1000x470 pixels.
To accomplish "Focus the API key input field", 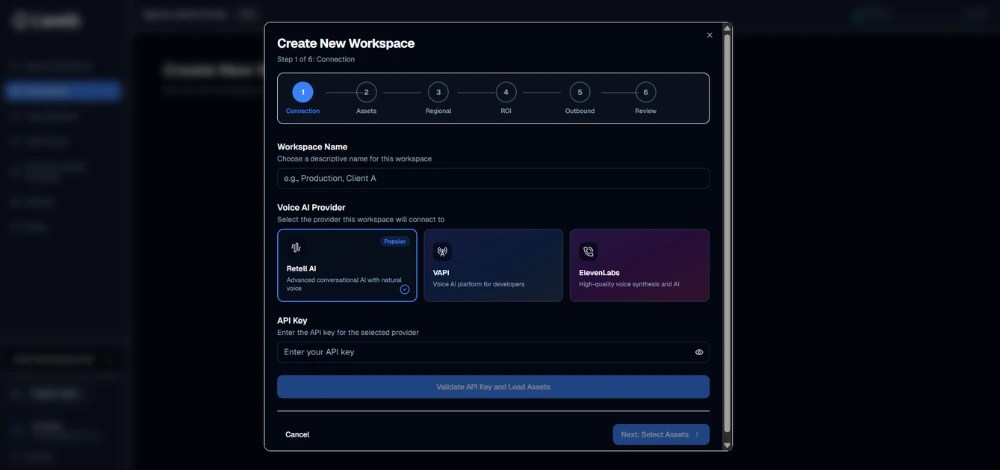I will point(493,352).
